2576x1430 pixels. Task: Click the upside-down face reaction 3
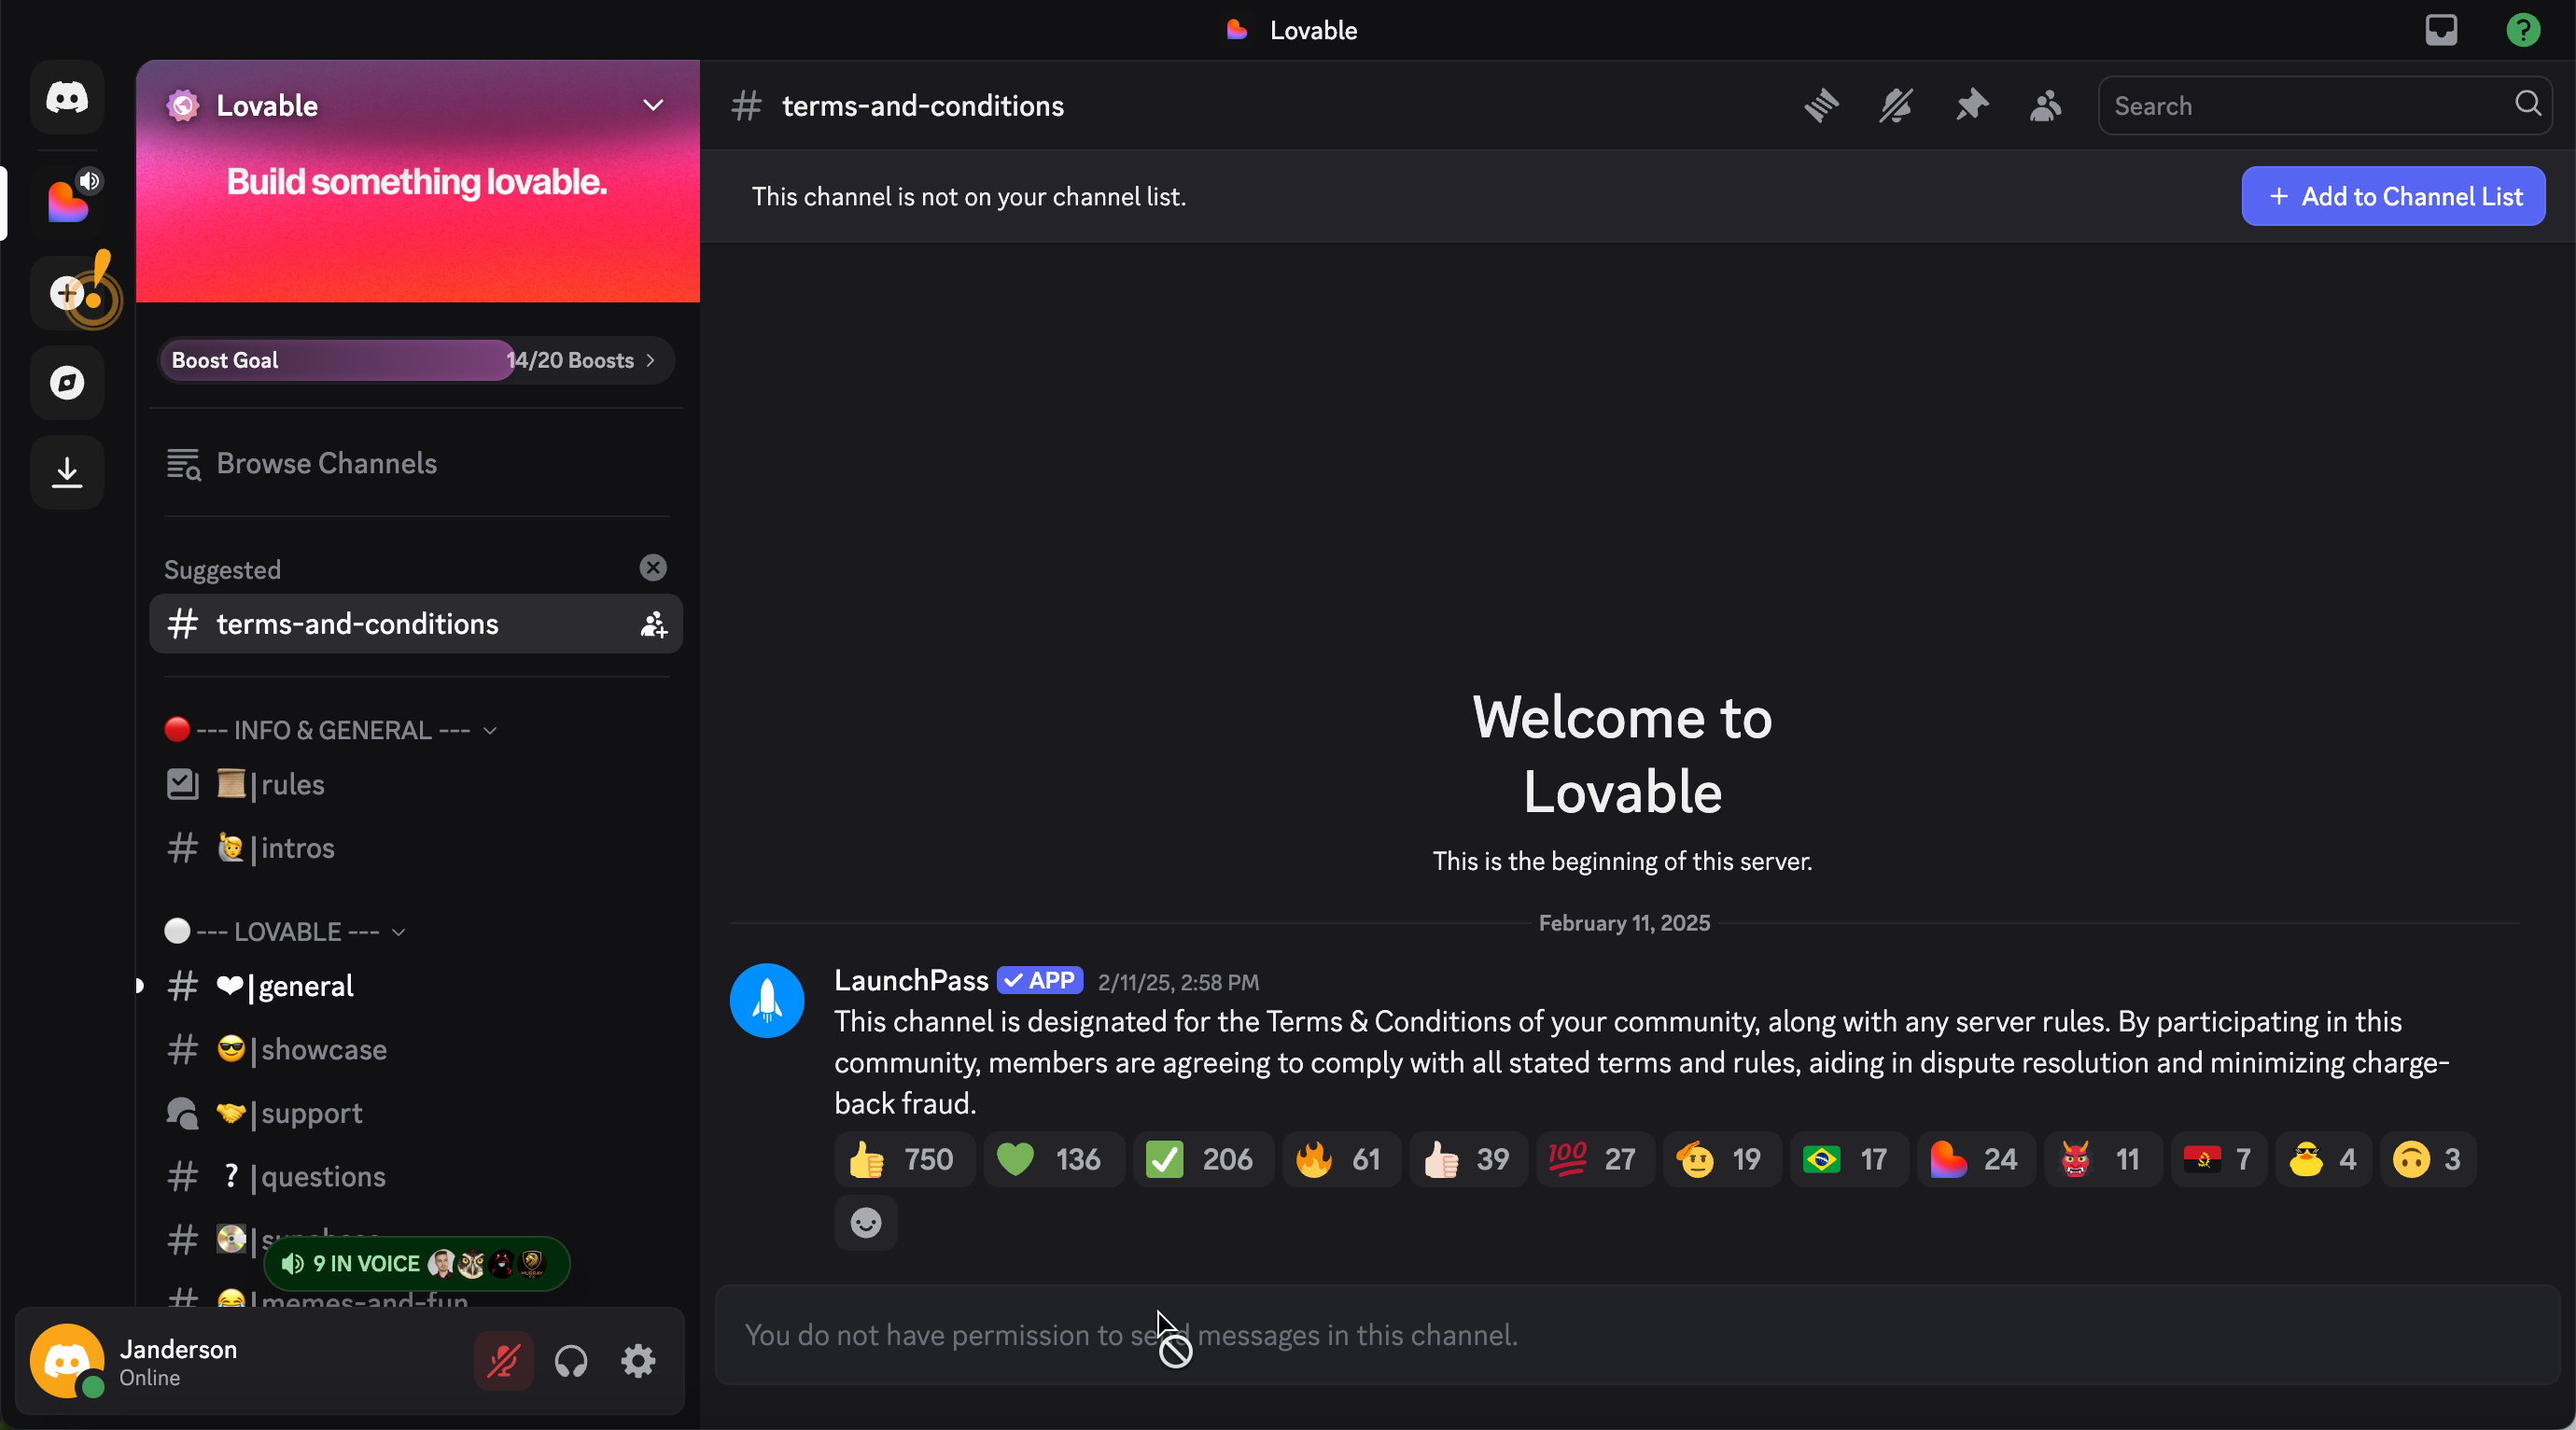click(2428, 1159)
